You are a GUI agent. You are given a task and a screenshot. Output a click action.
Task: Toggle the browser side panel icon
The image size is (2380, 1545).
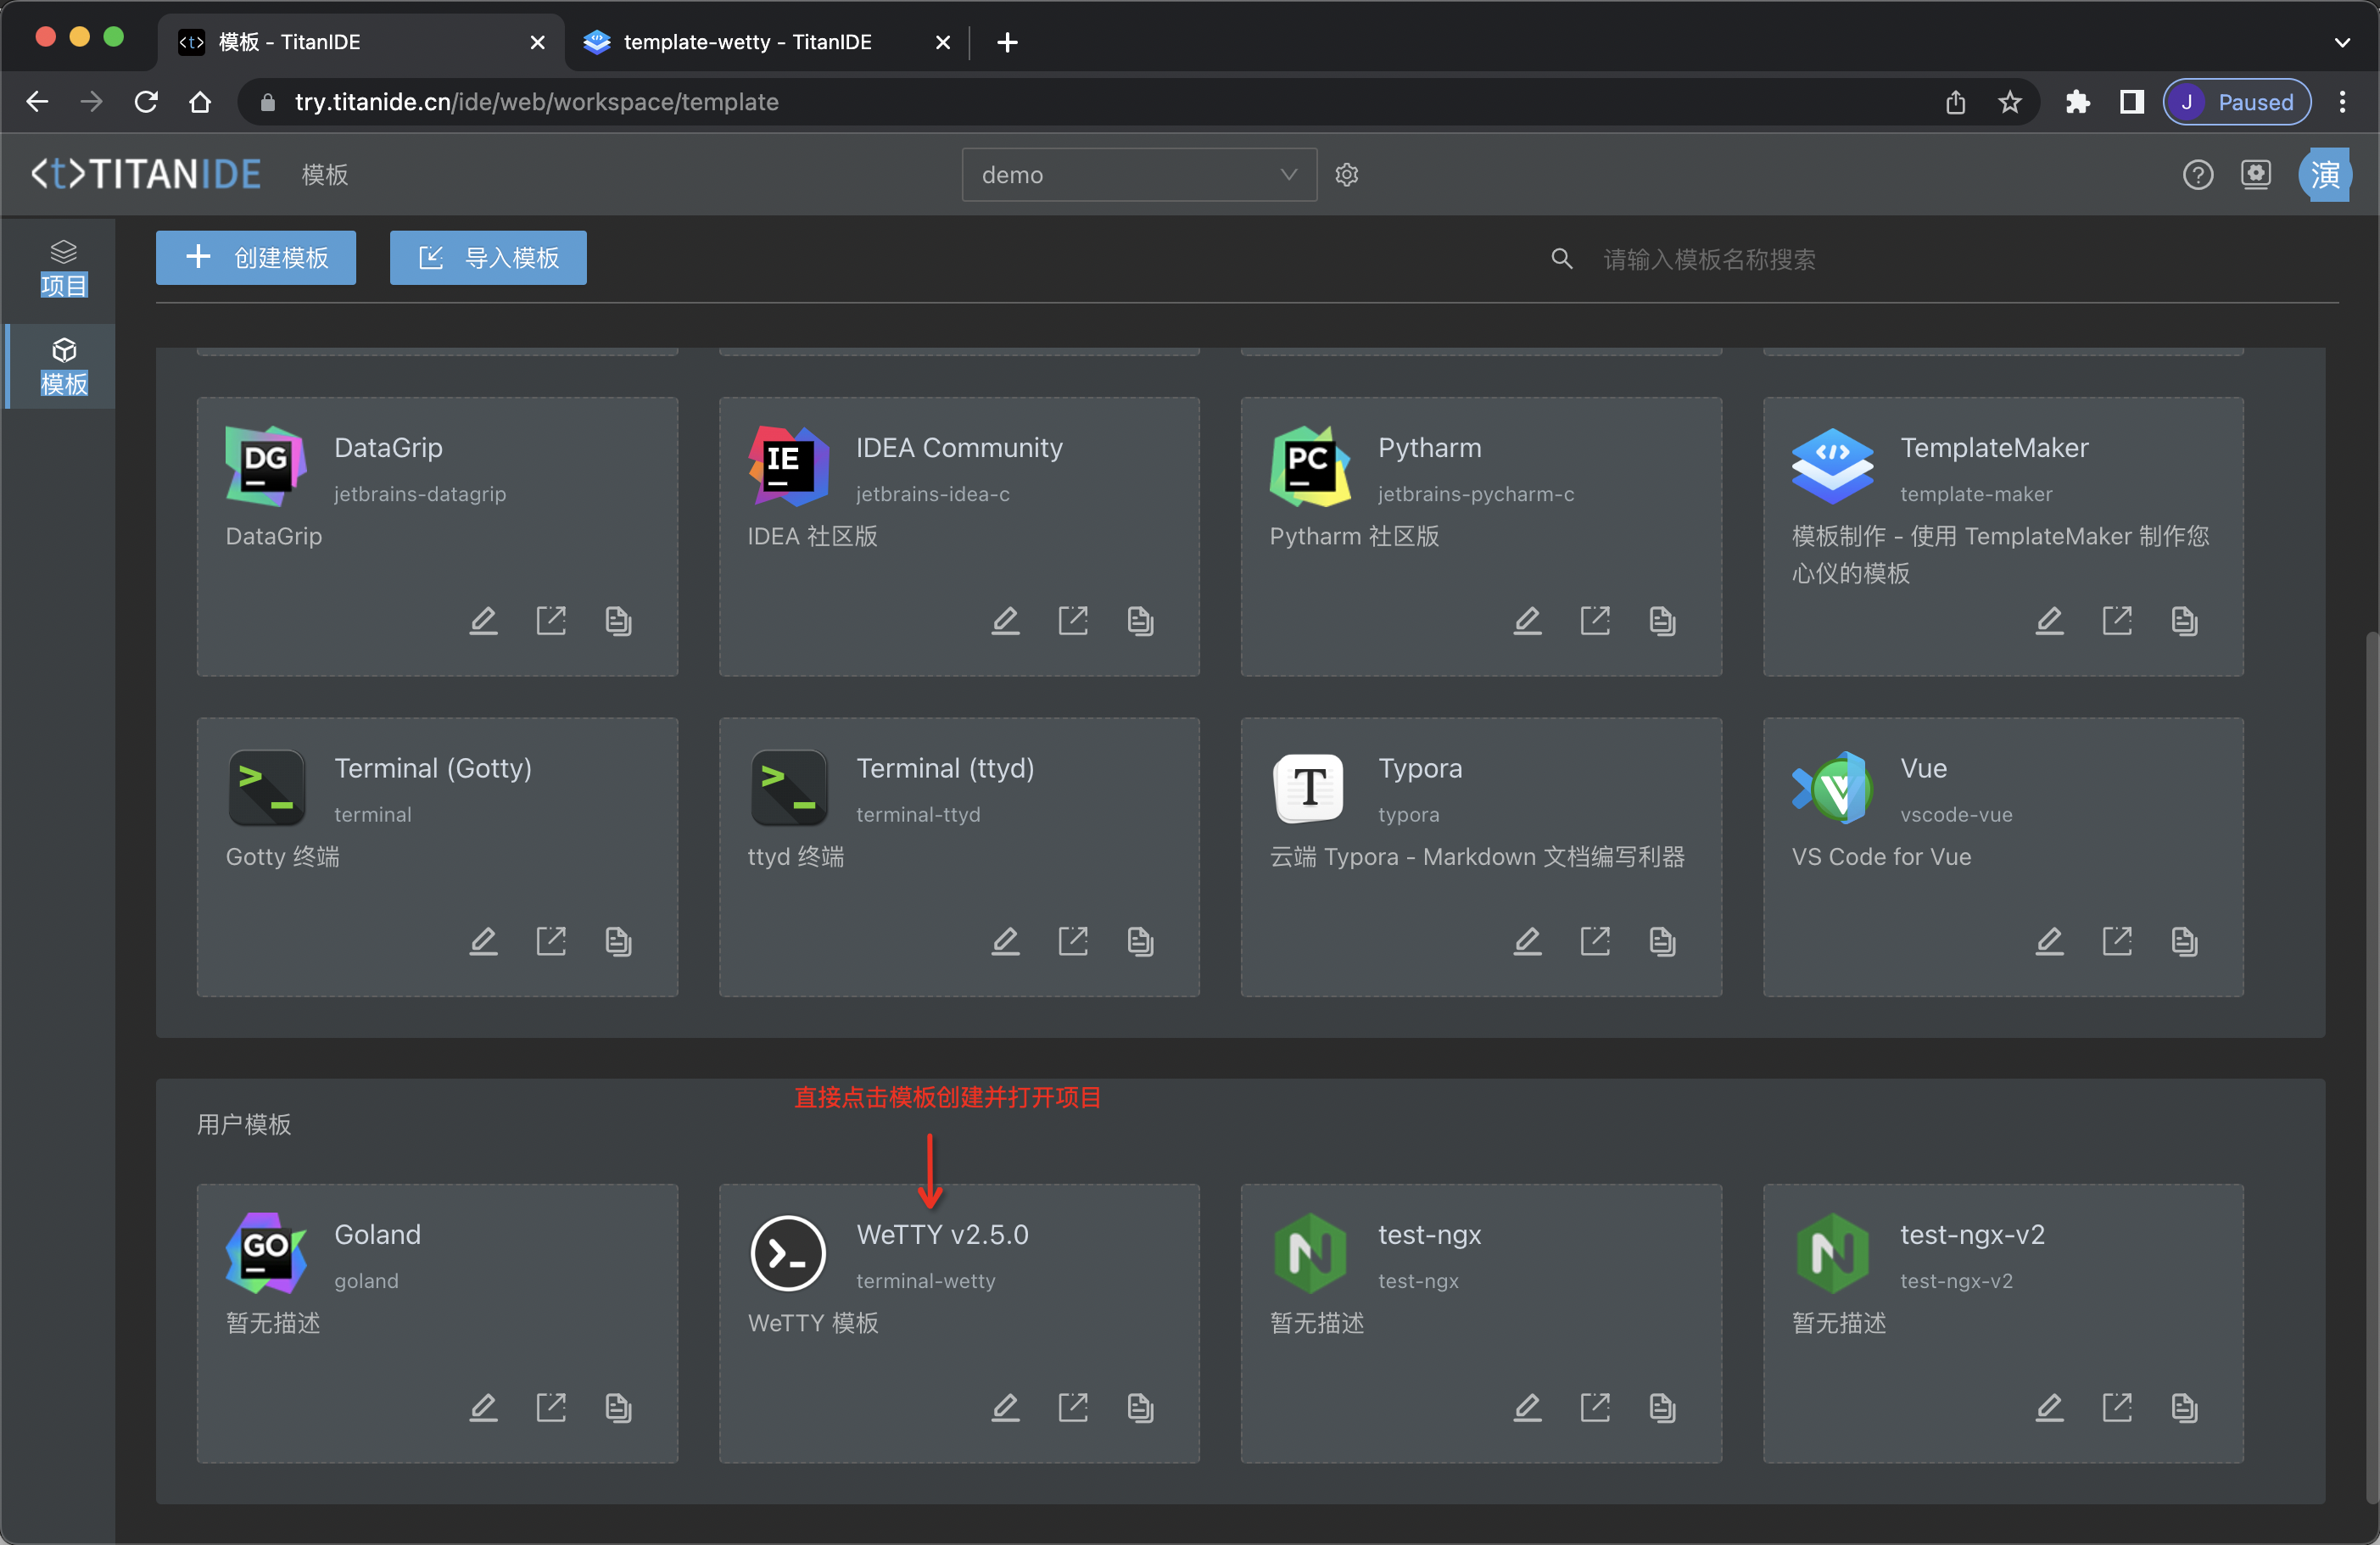click(2131, 102)
